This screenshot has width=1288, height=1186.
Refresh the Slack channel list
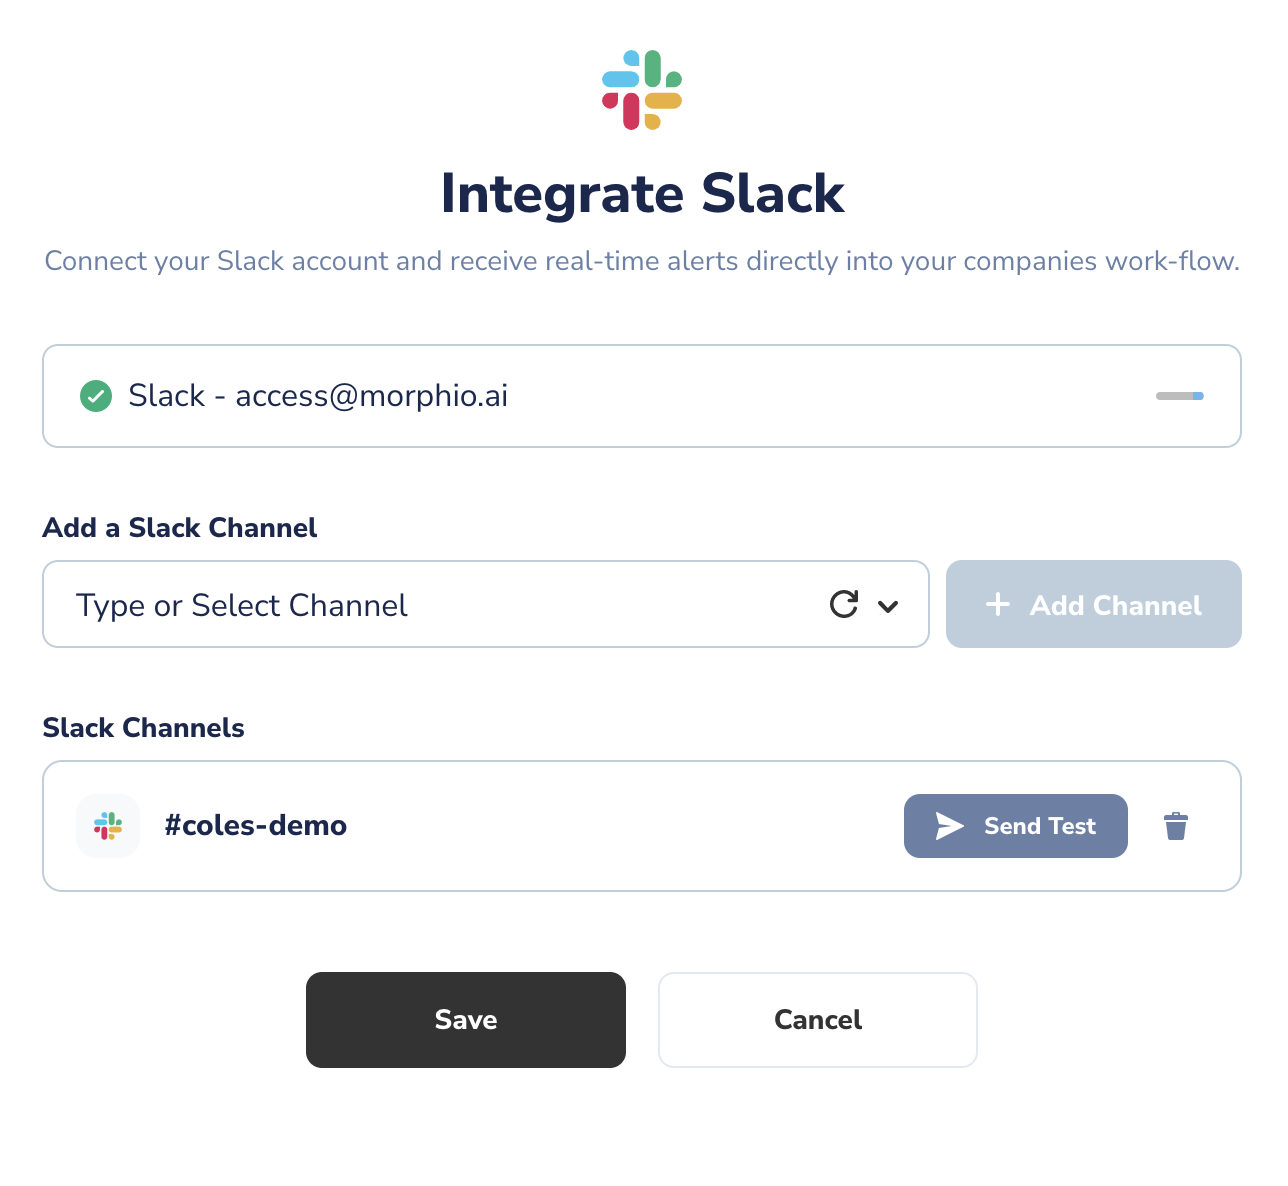click(844, 604)
